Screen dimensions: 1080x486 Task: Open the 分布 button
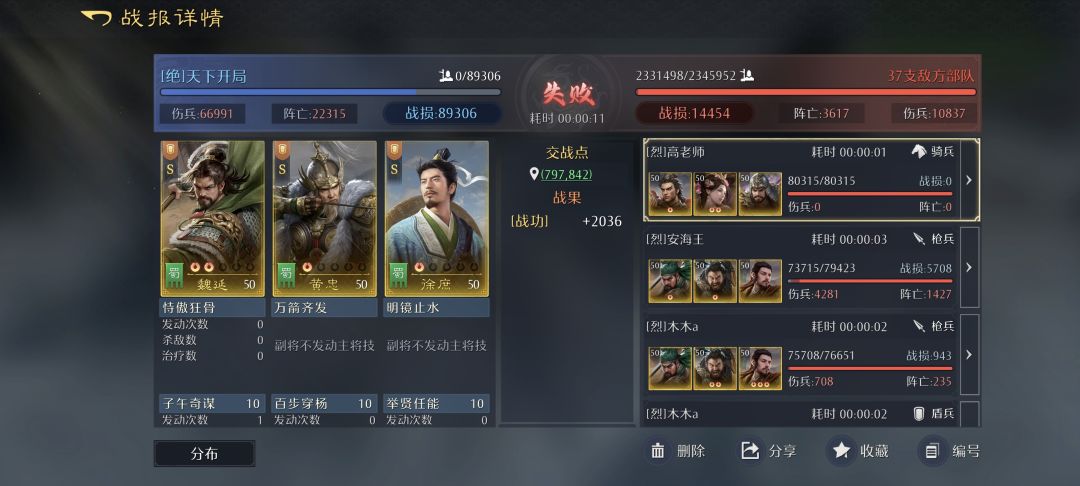pyautogui.click(x=205, y=454)
